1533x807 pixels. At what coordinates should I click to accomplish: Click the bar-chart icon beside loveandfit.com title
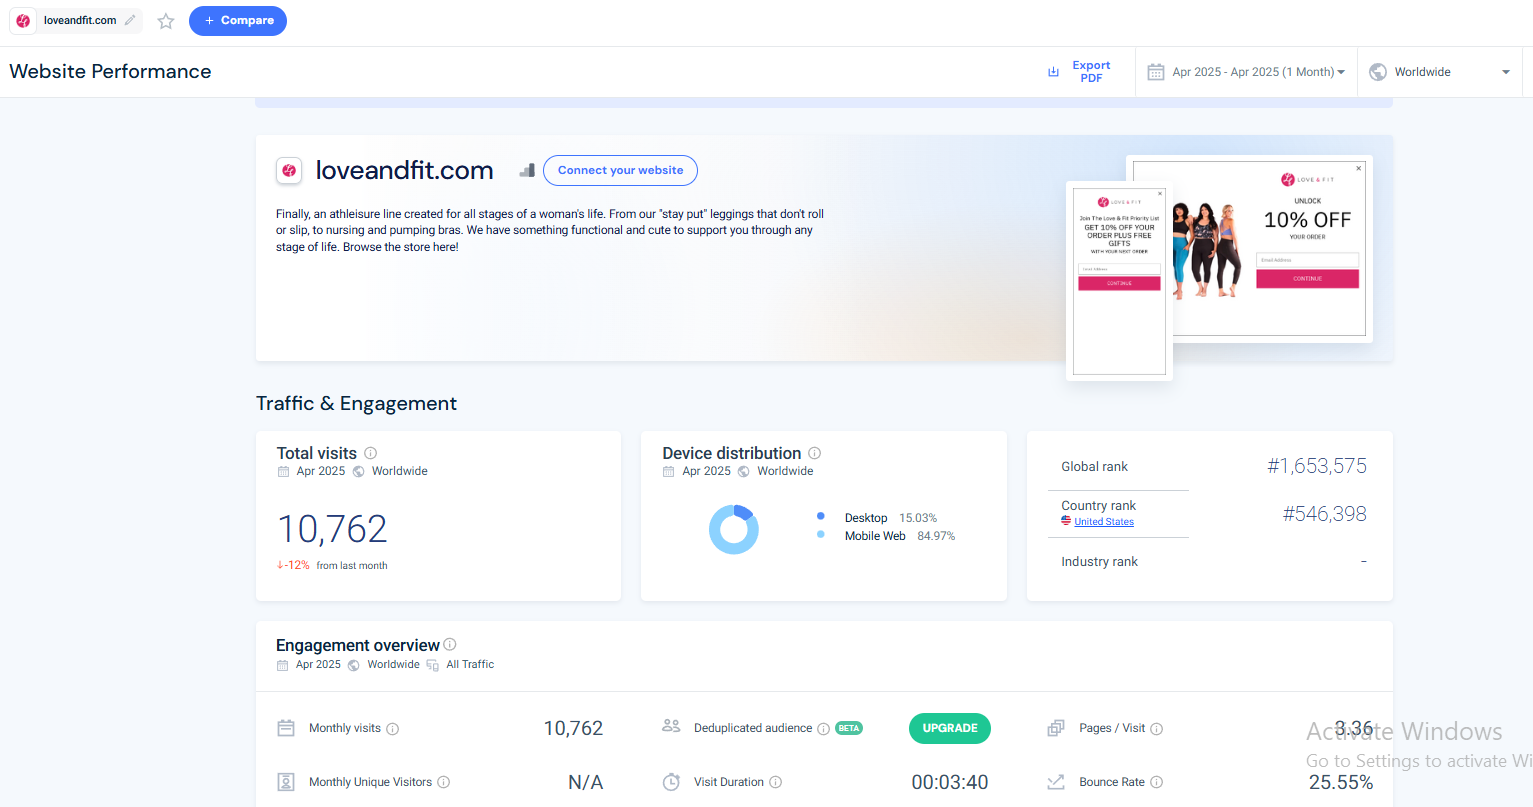click(x=527, y=170)
